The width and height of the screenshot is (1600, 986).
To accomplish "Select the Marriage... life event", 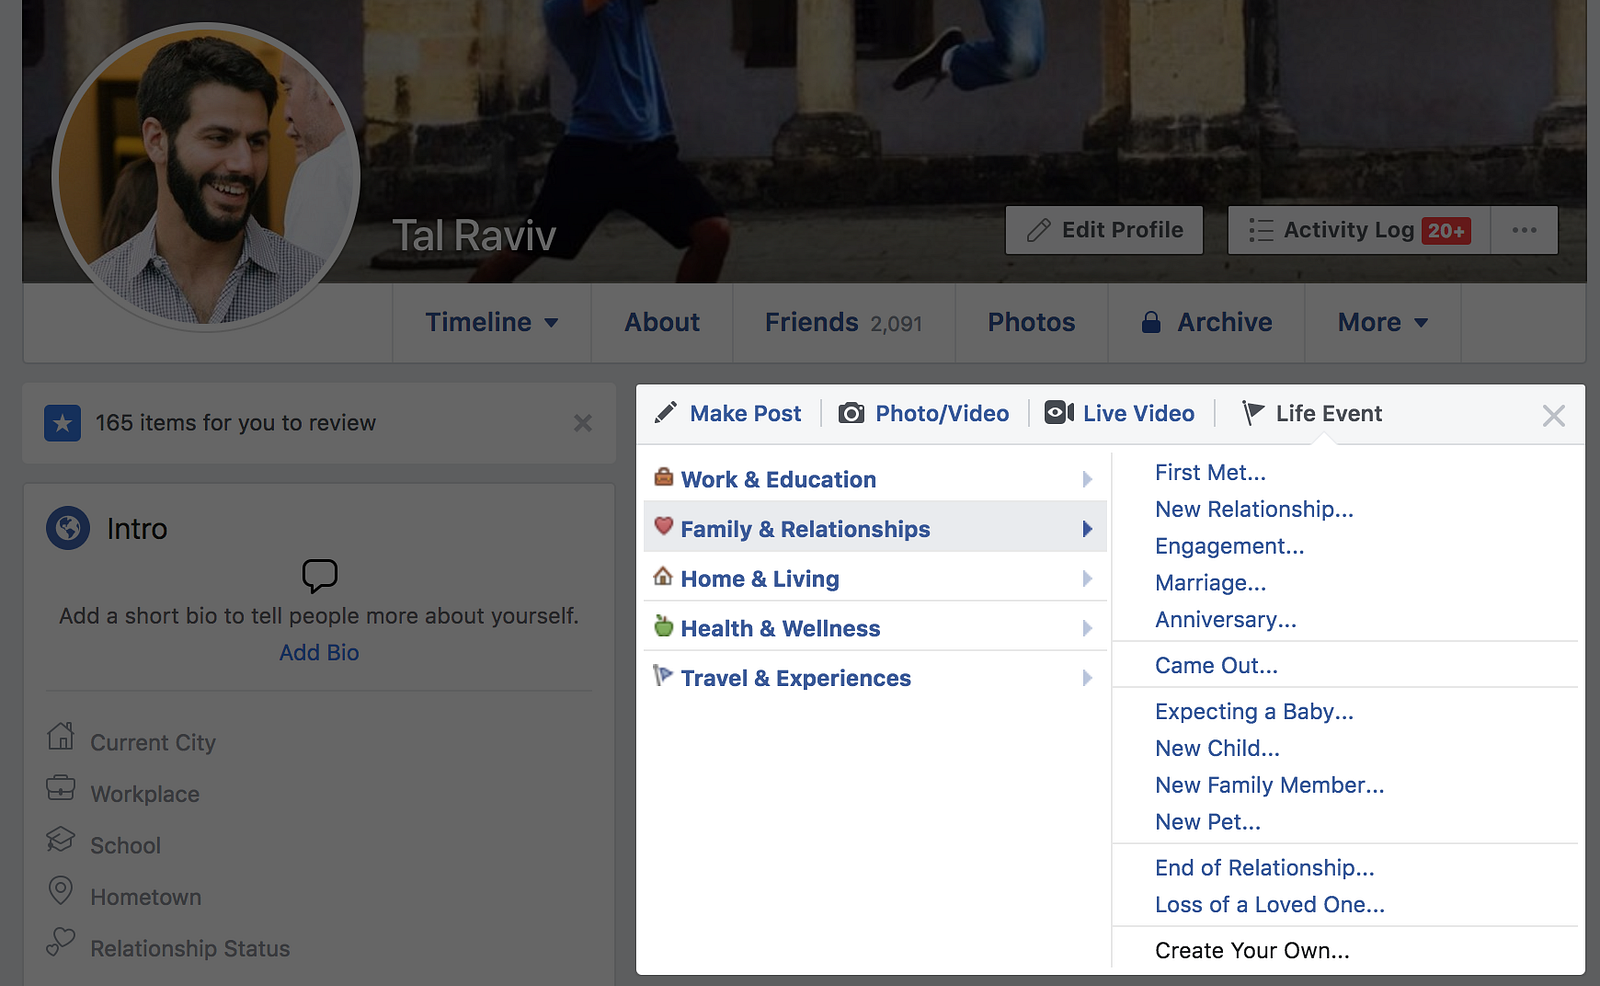I will (1210, 583).
